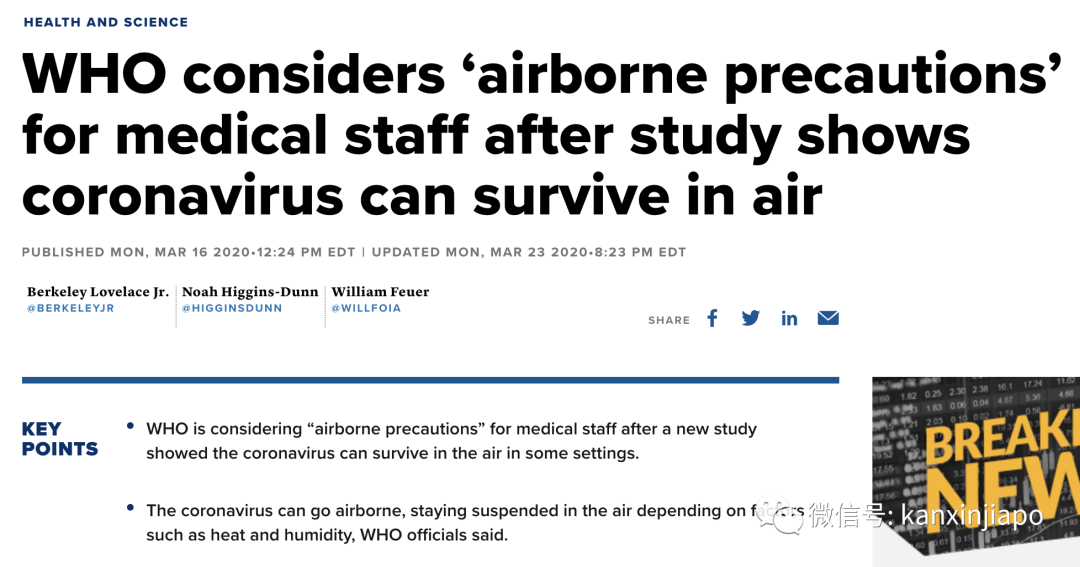1080x567 pixels.
Task: Open author Noah Higgins-Dunn's profile
Action: point(250,292)
